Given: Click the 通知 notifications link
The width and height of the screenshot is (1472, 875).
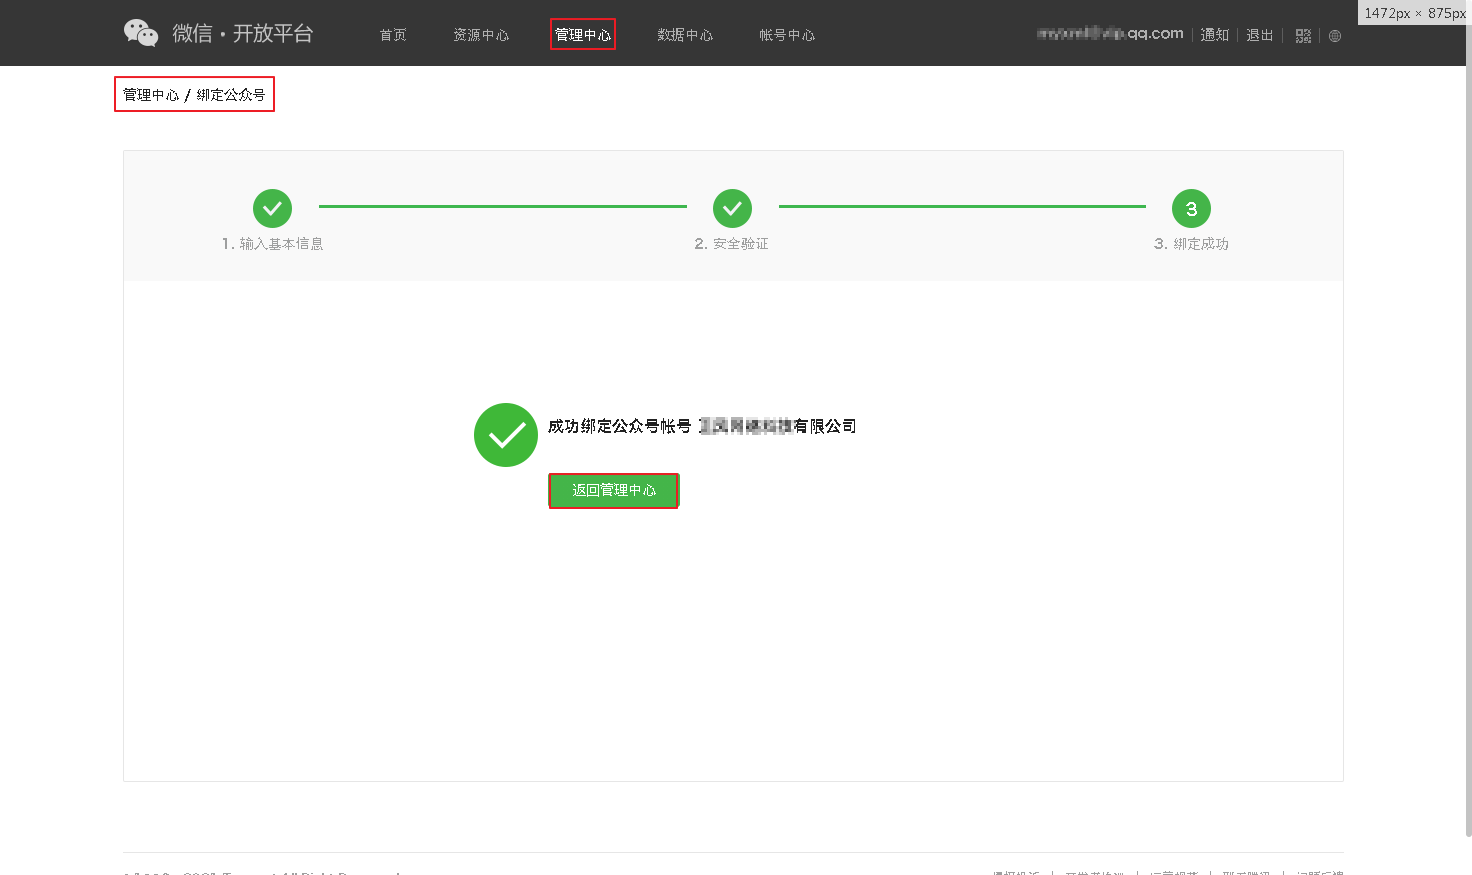Looking at the screenshot, I should [x=1215, y=35].
